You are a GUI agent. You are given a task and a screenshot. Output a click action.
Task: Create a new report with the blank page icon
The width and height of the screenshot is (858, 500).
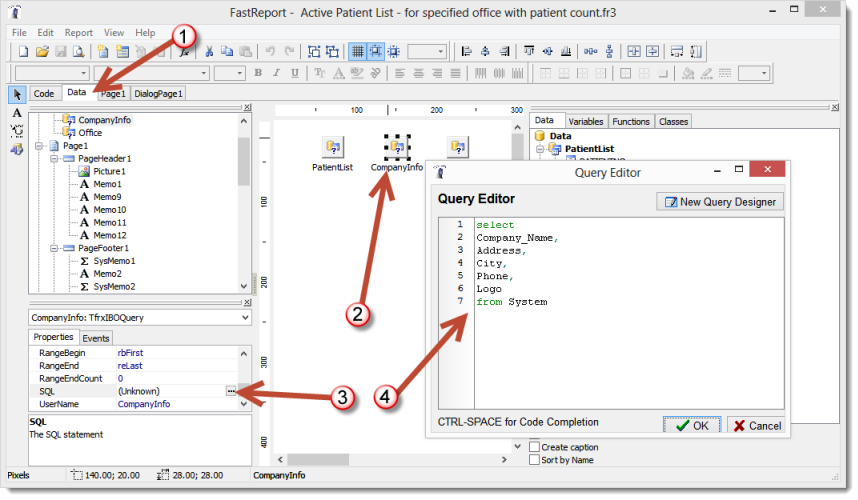pos(23,51)
